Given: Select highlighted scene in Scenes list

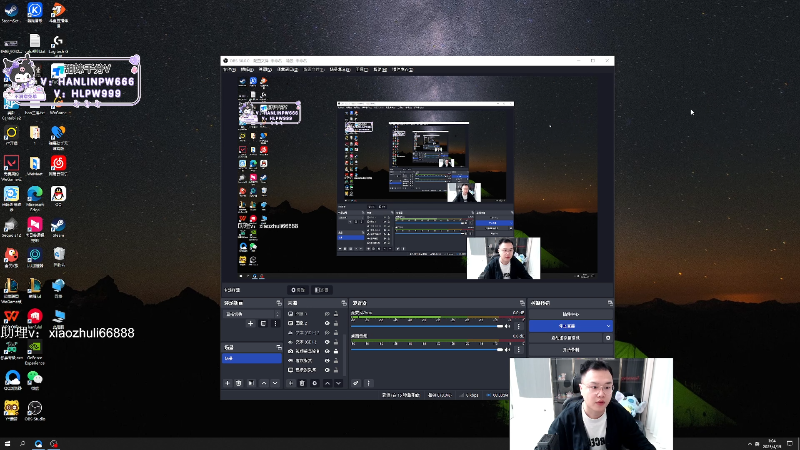Looking at the screenshot, I should pos(252,358).
